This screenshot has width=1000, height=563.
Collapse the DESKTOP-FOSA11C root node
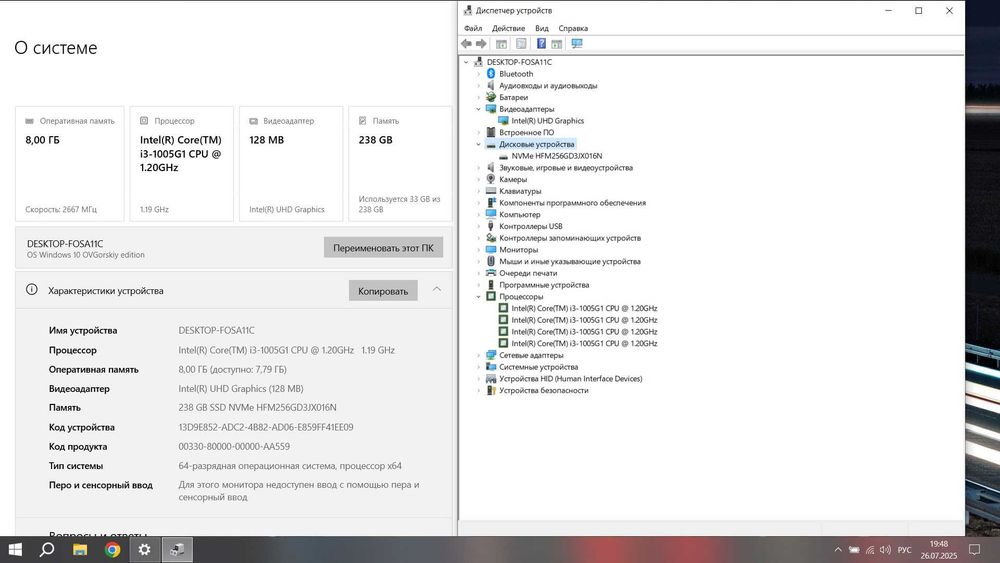click(x=466, y=62)
